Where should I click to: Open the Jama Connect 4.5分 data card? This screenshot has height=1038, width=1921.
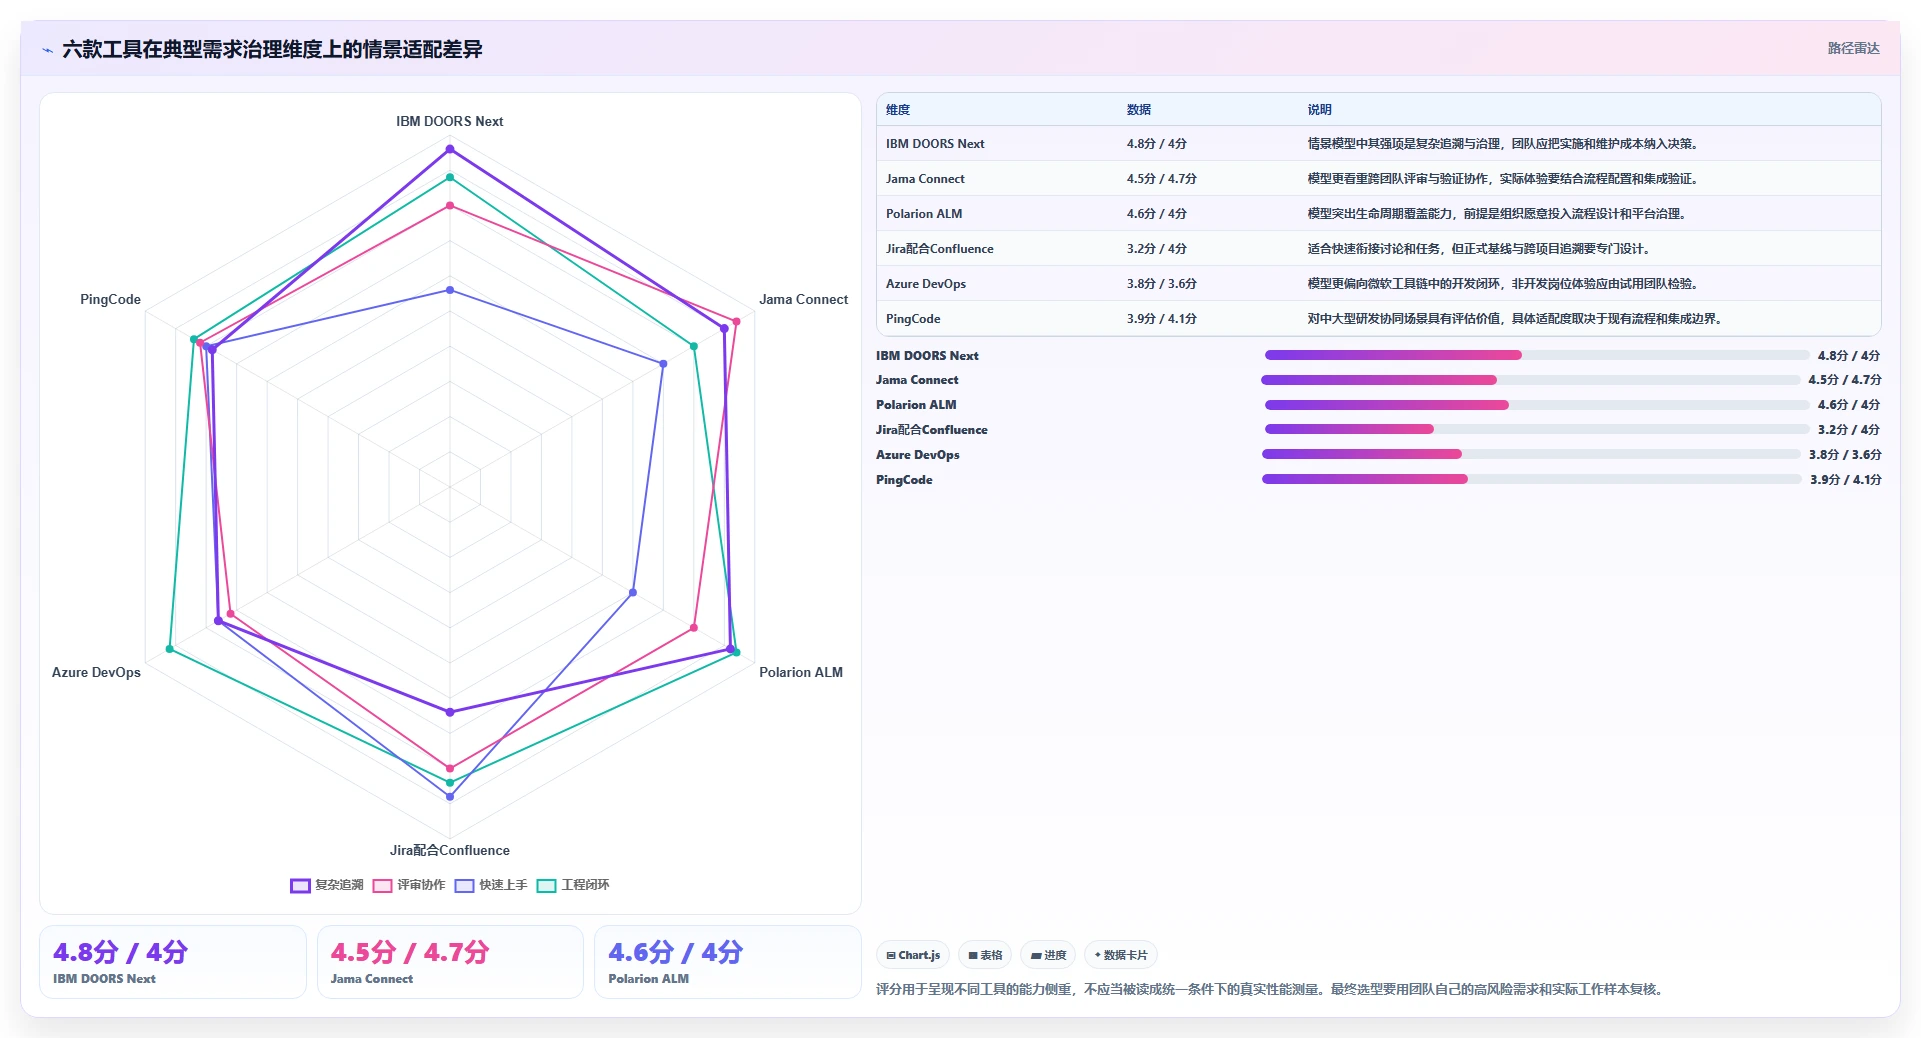tap(450, 962)
